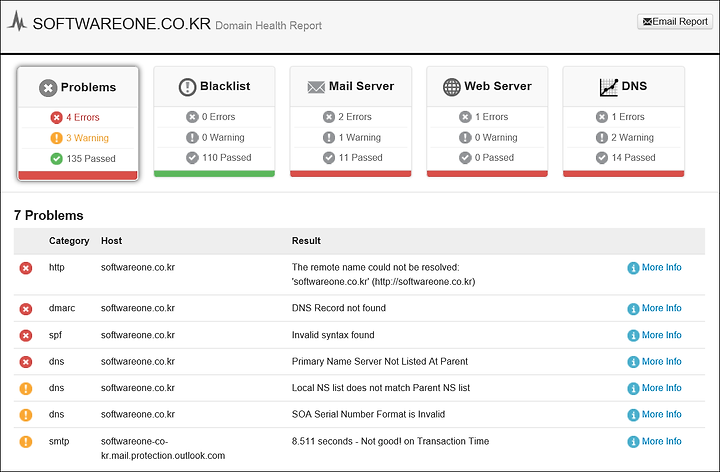Click the Email Report button

(x=675, y=22)
